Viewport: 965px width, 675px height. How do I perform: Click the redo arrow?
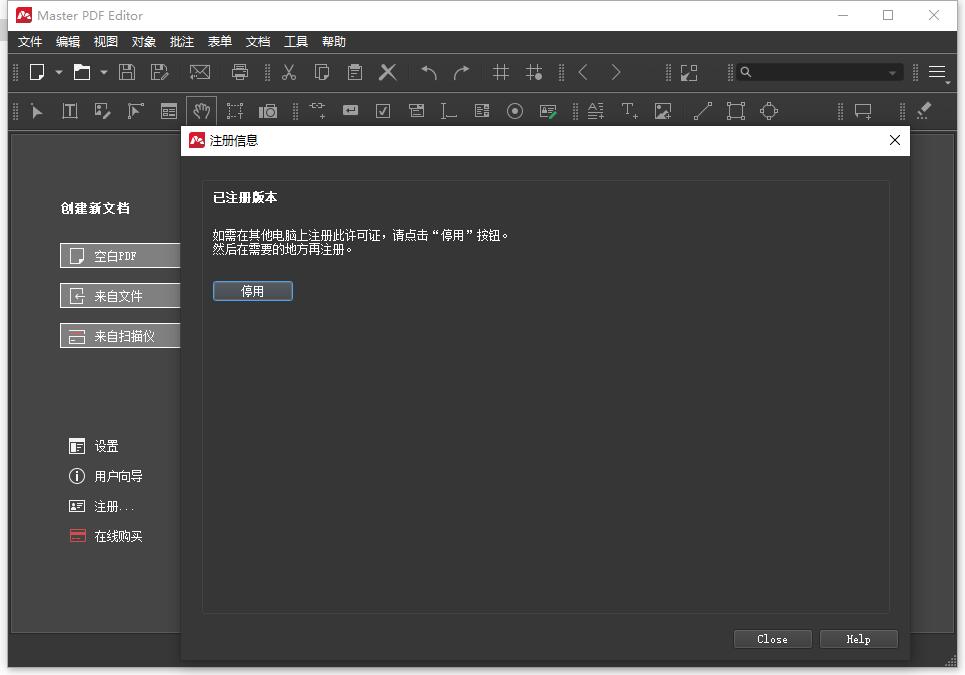pos(462,73)
